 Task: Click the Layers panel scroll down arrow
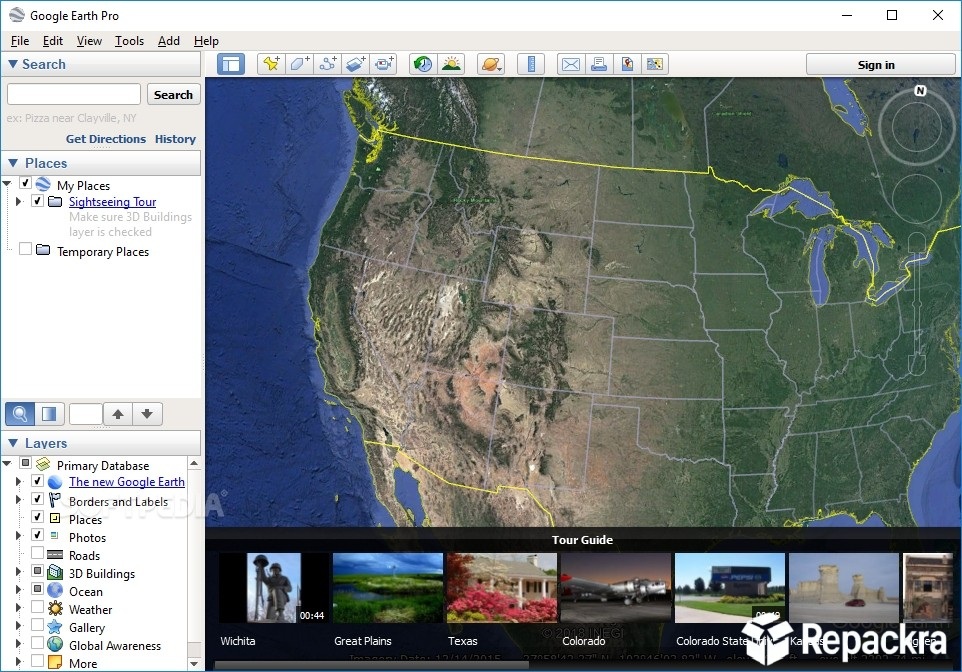point(194,663)
